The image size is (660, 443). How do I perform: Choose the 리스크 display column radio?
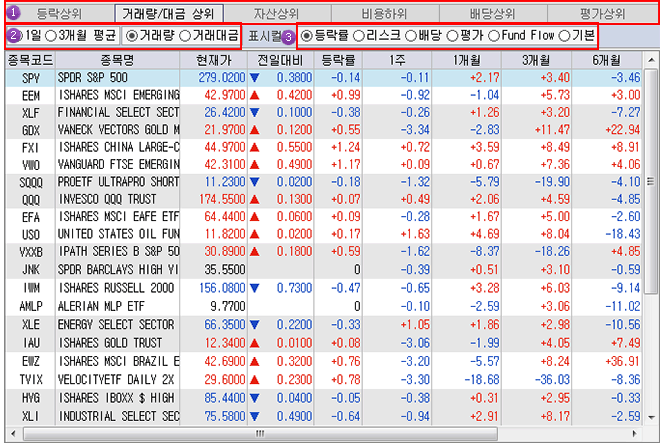(377, 36)
